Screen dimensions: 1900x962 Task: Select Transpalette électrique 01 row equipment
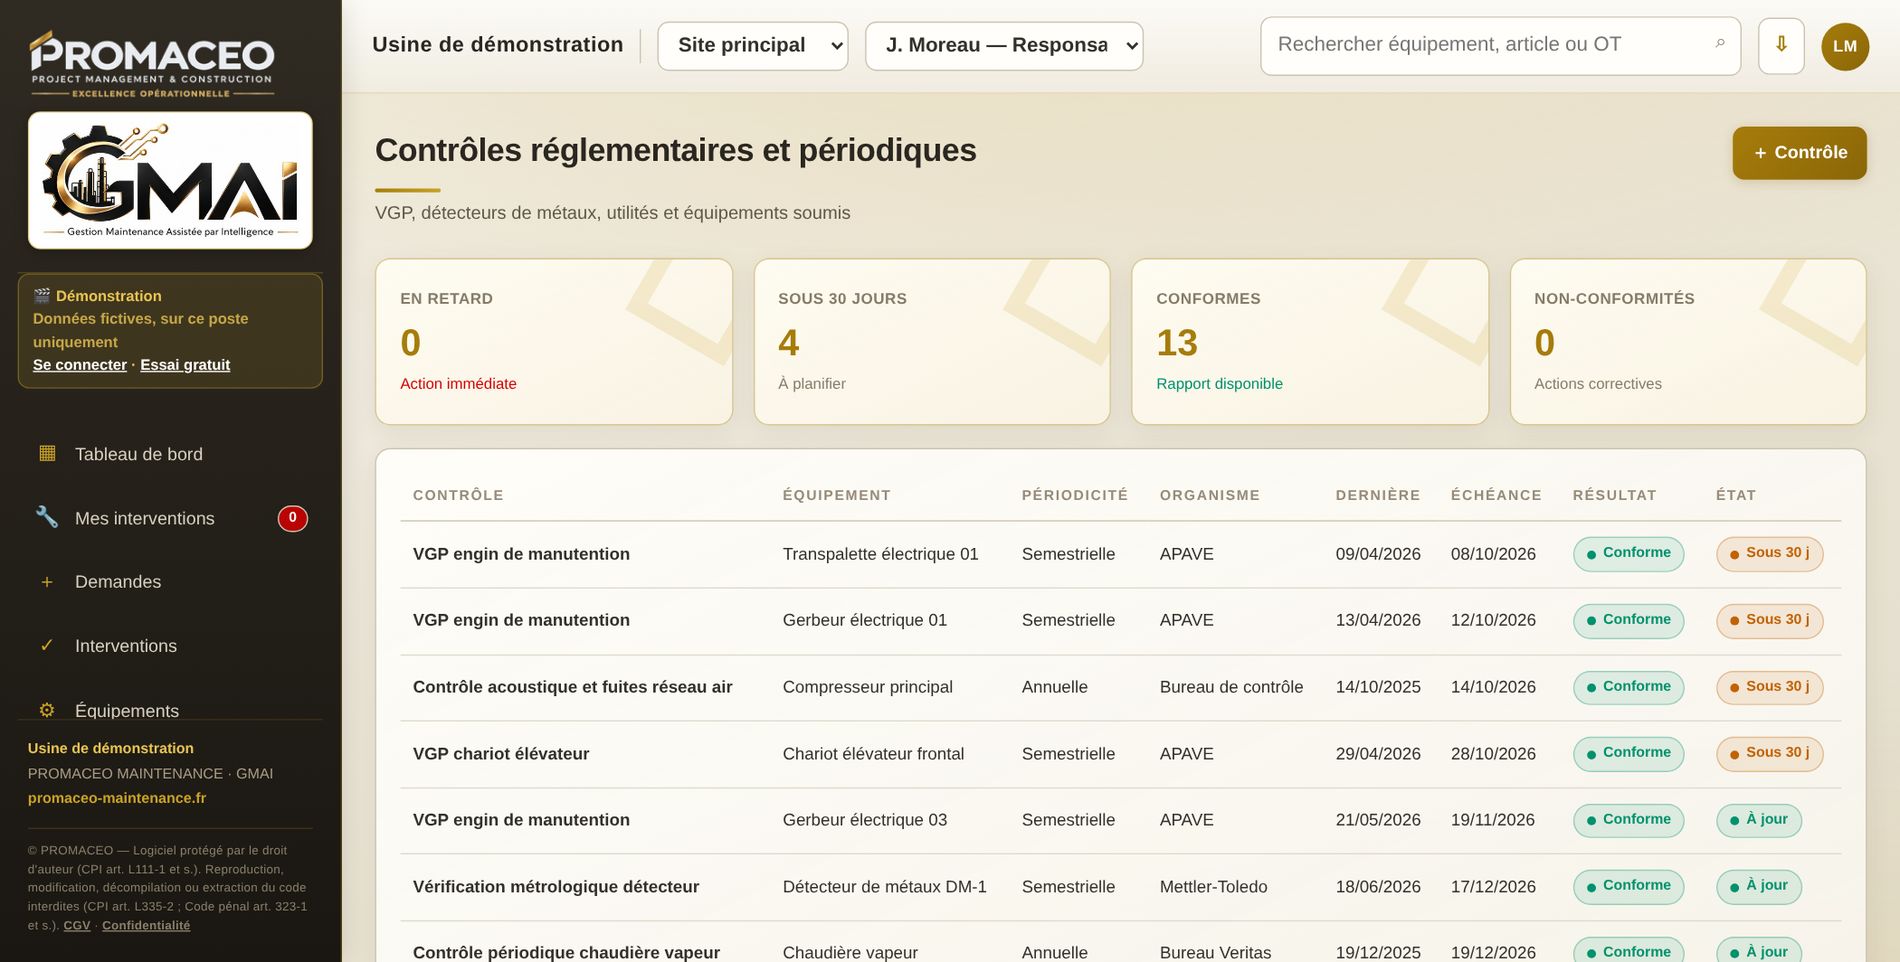[880, 554]
